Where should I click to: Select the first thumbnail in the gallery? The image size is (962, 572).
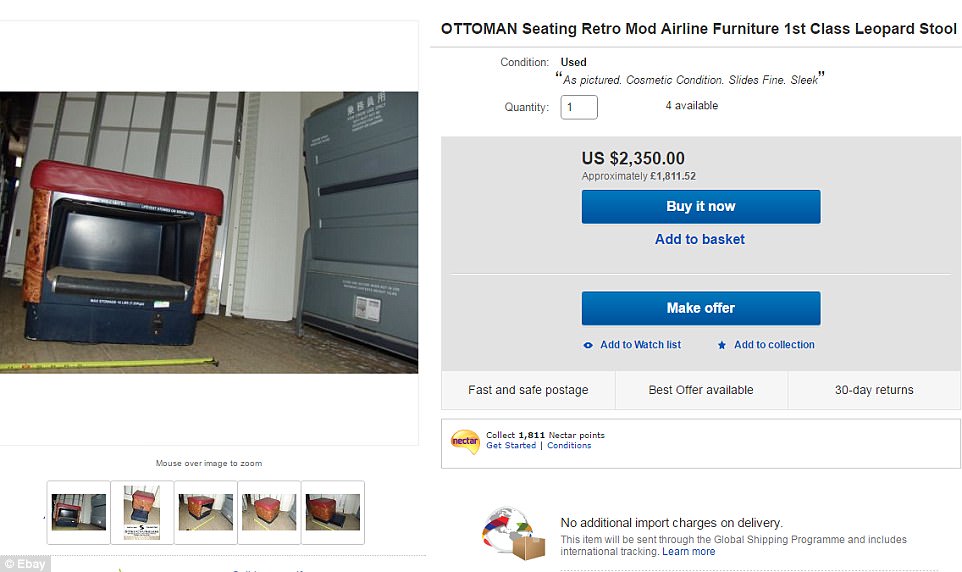[x=79, y=512]
